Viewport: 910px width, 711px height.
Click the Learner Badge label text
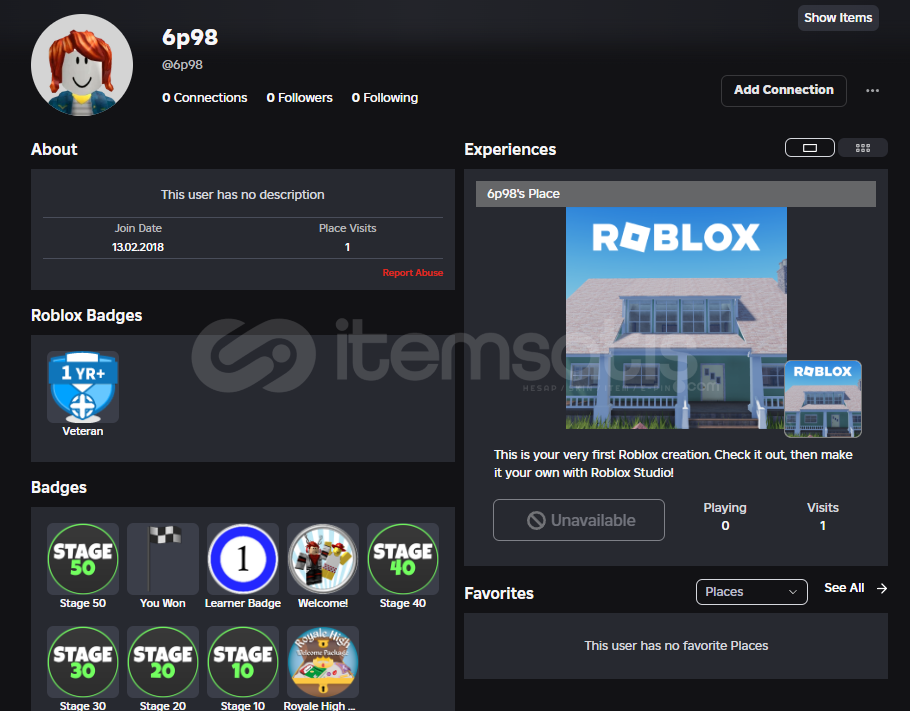pos(243,603)
